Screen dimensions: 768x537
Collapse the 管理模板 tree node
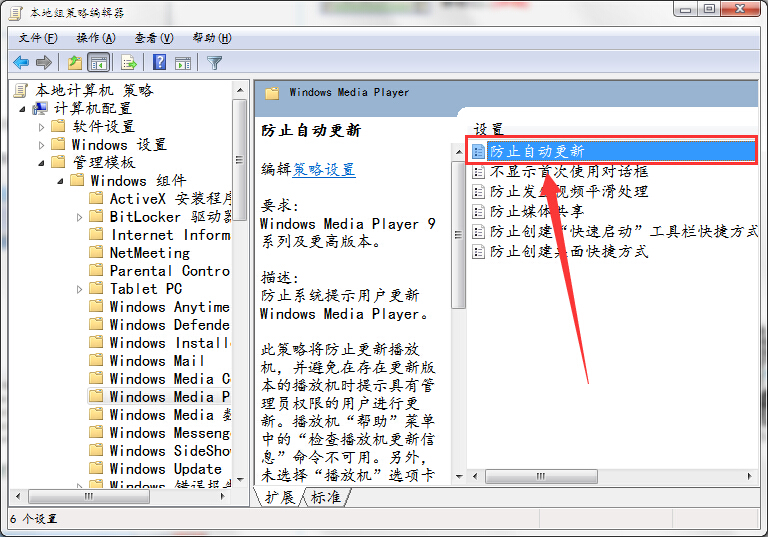click(42, 163)
